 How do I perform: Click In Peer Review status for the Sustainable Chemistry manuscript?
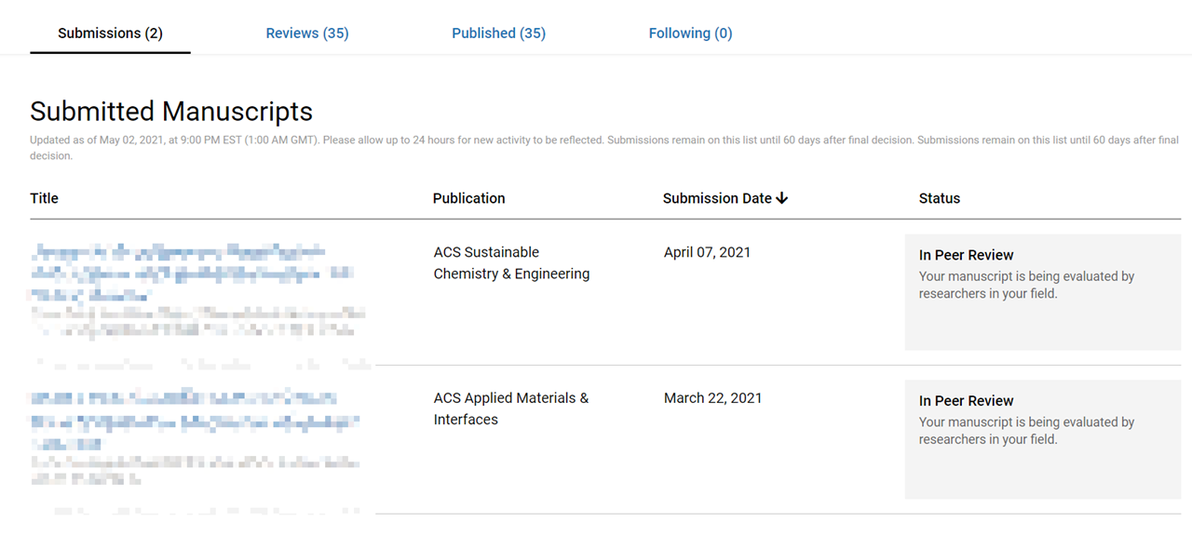[966, 255]
